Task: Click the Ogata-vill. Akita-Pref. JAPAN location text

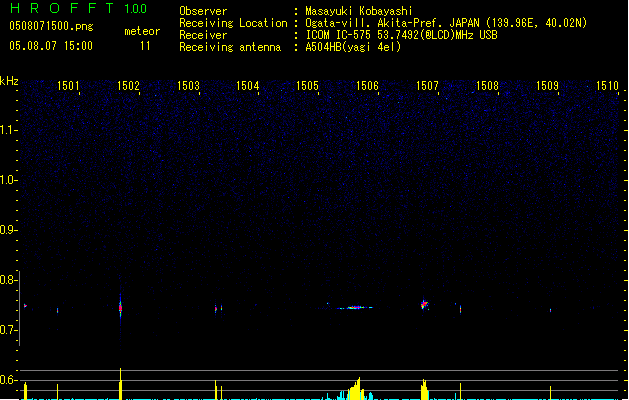Action: pyautogui.click(x=446, y=23)
